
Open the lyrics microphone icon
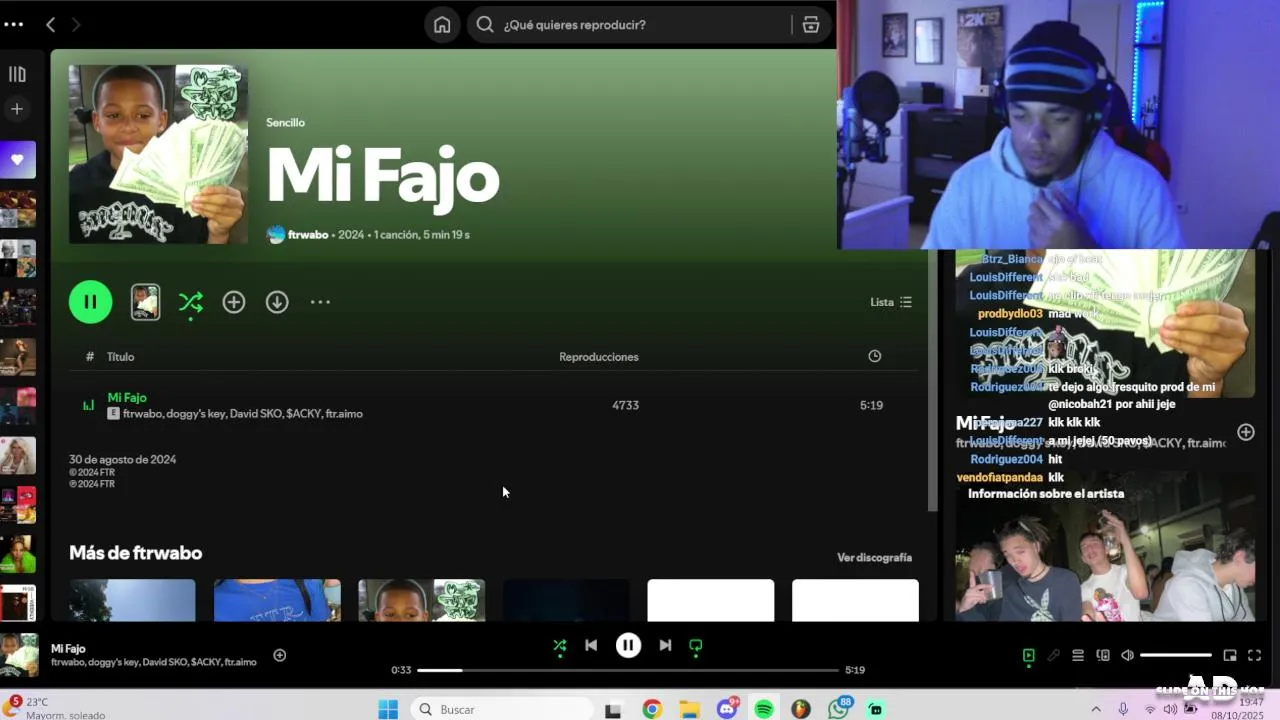coord(1053,655)
